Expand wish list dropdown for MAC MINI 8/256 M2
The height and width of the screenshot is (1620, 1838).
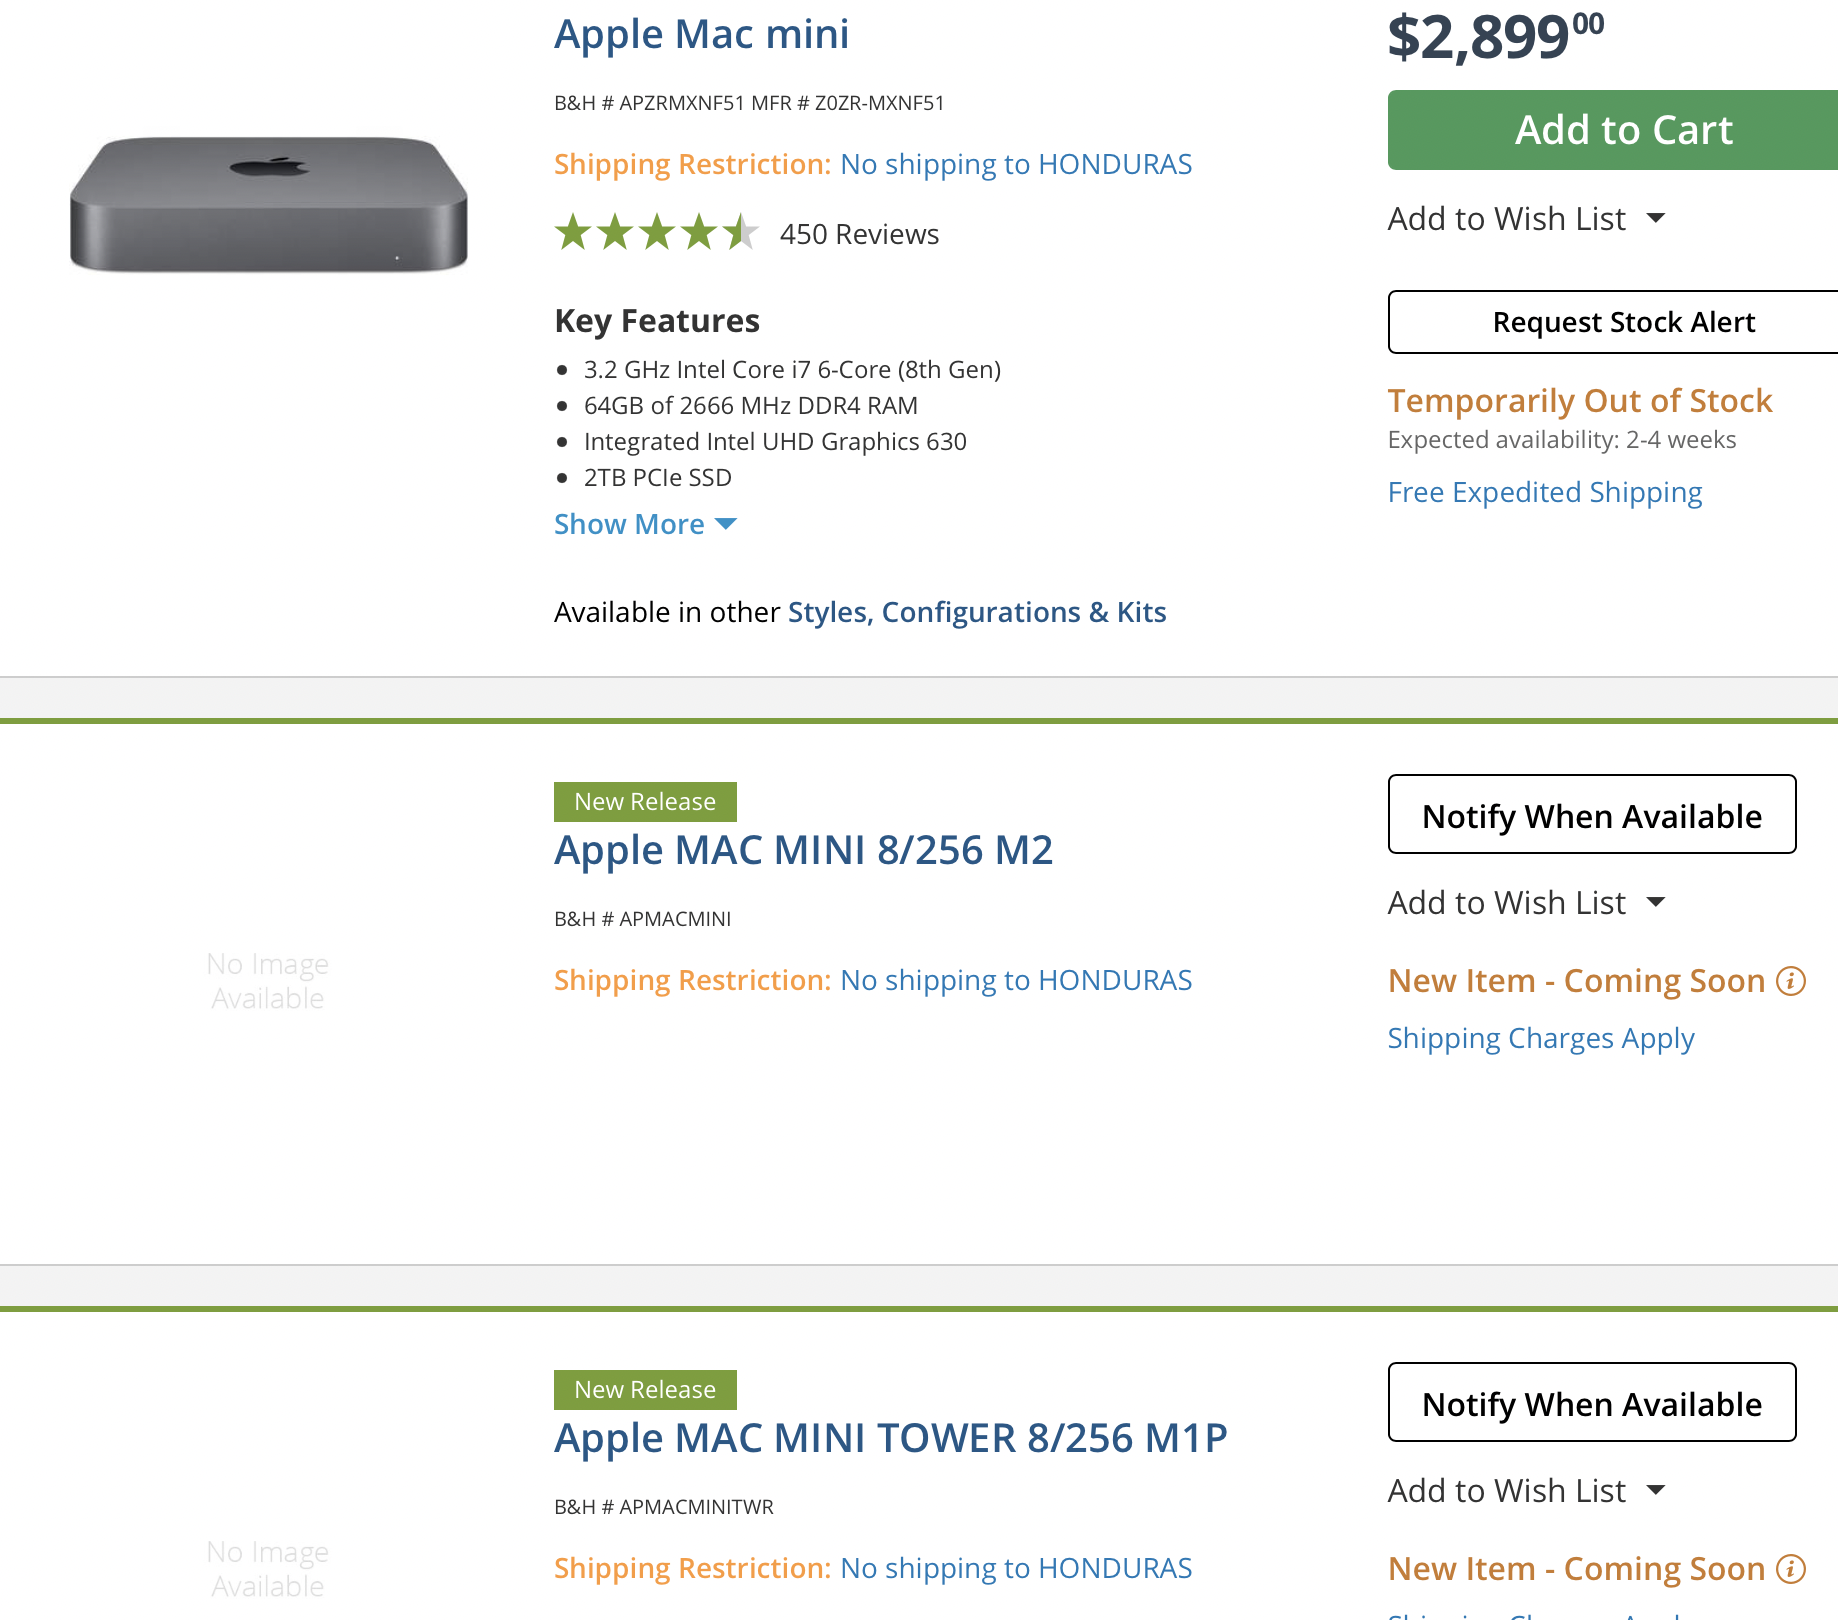[x=1525, y=902]
